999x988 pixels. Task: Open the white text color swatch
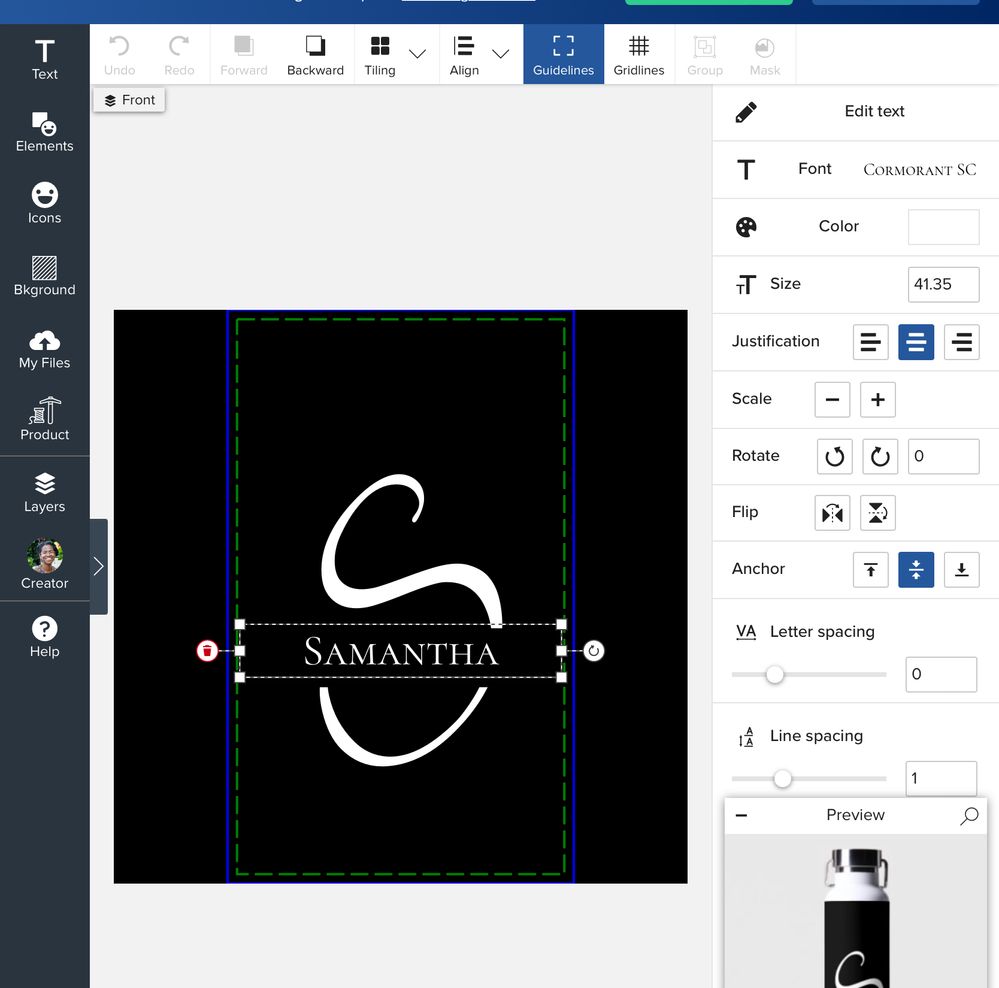point(943,227)
